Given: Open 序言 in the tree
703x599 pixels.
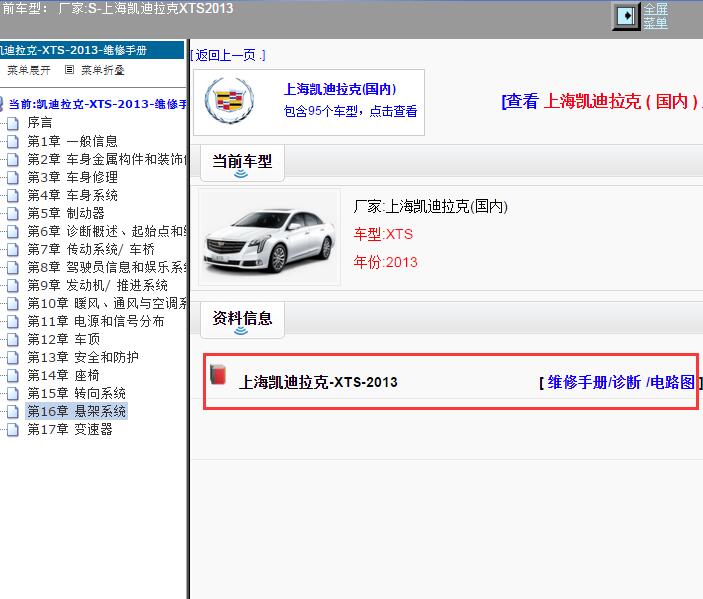Looking at the screenshot, I should [x=40, y=123].
